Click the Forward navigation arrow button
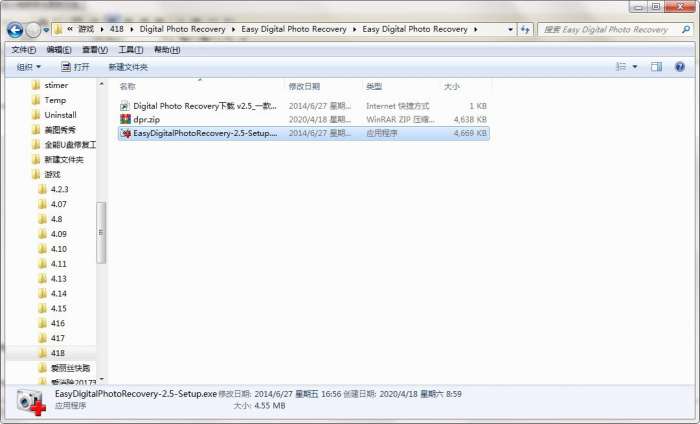Screen dimensions: 700x424 click(33, 30)
